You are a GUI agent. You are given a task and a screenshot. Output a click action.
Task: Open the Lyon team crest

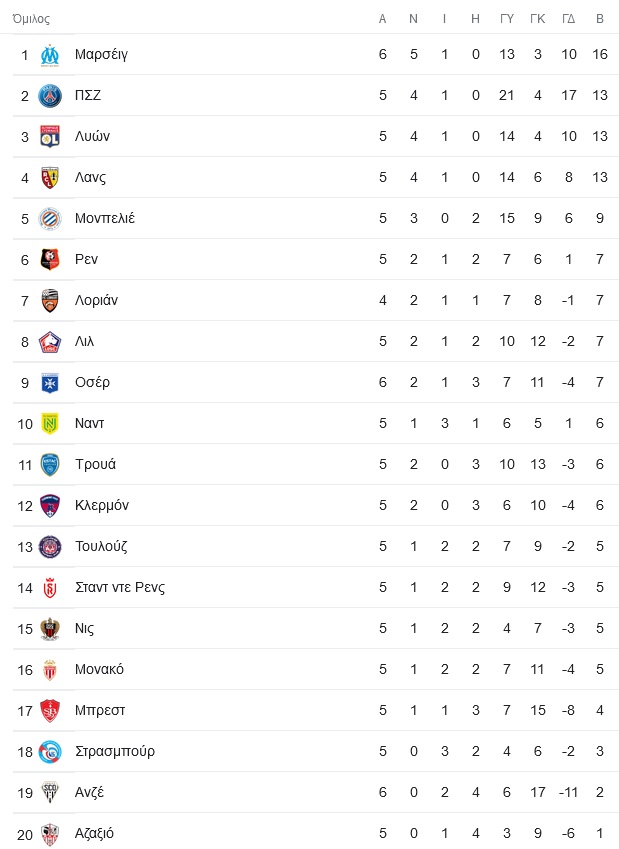50,137
